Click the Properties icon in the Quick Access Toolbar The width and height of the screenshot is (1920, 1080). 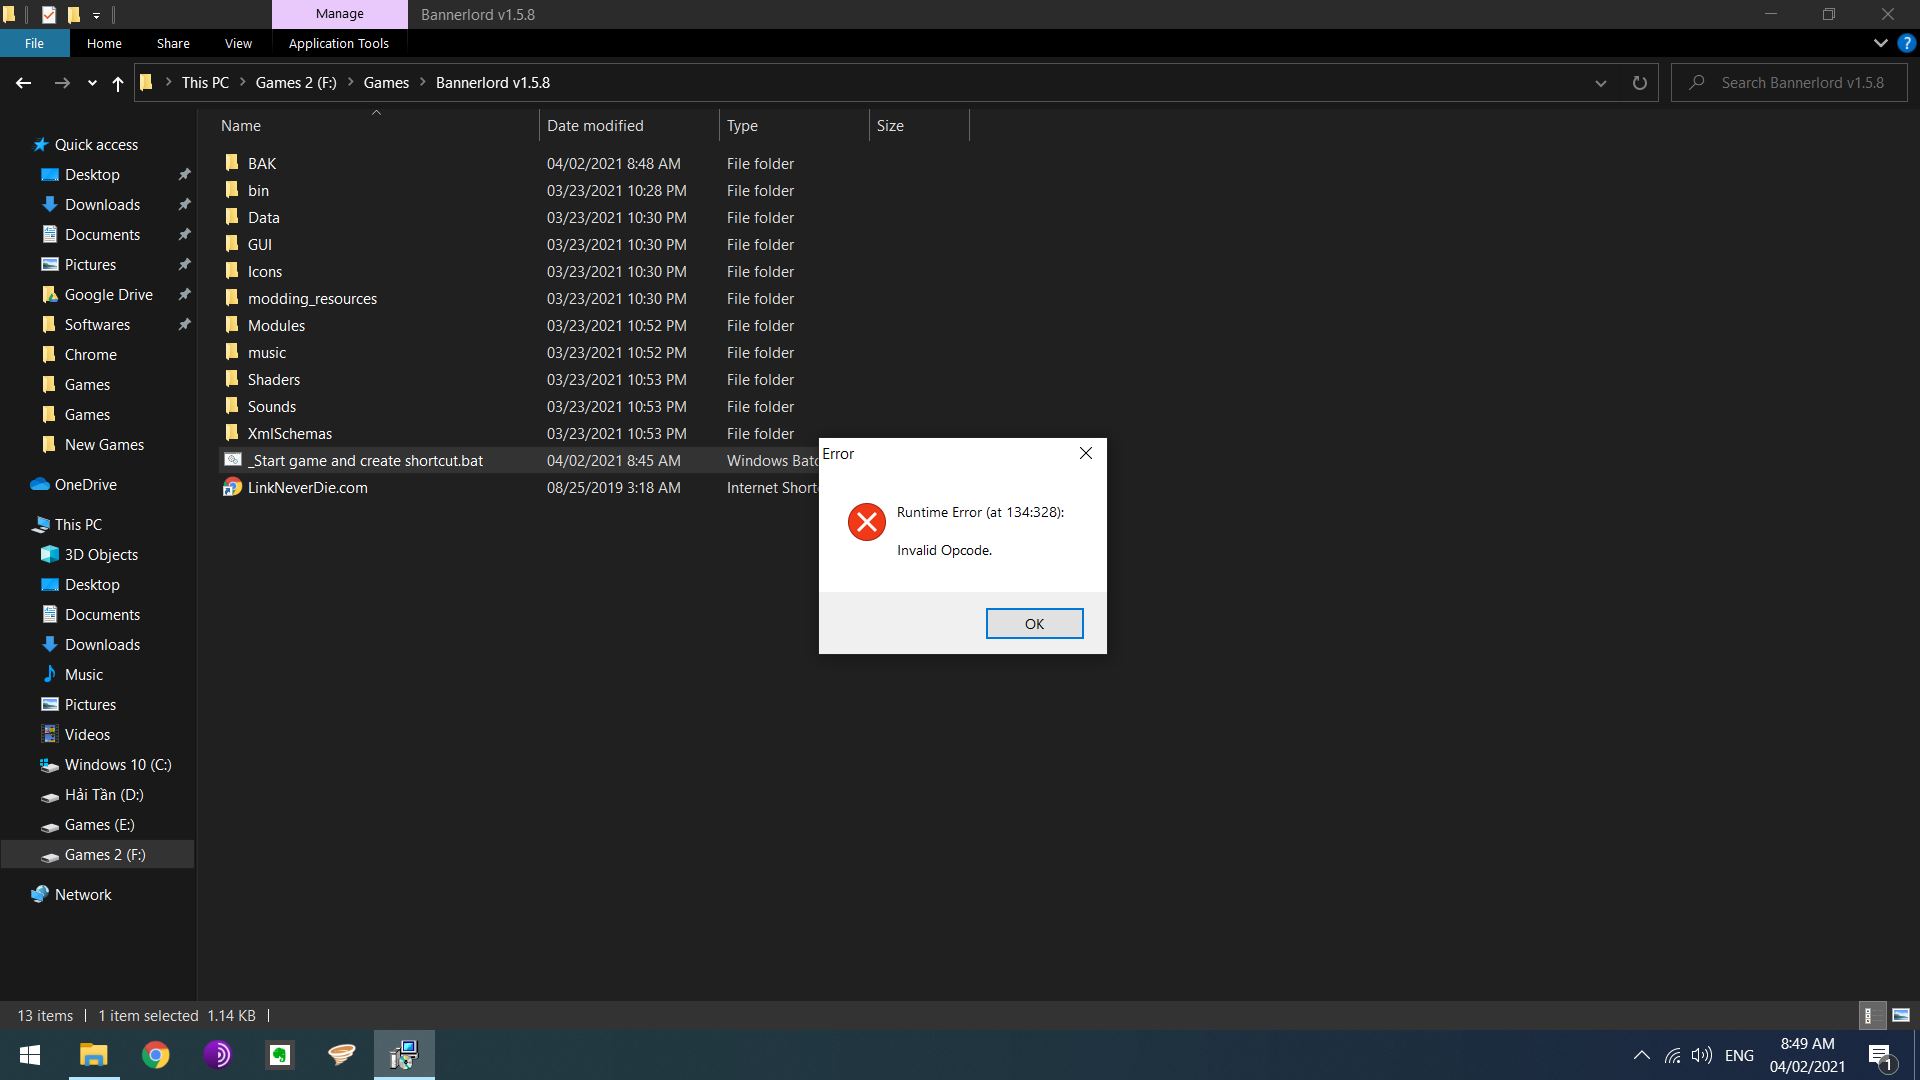48,15
